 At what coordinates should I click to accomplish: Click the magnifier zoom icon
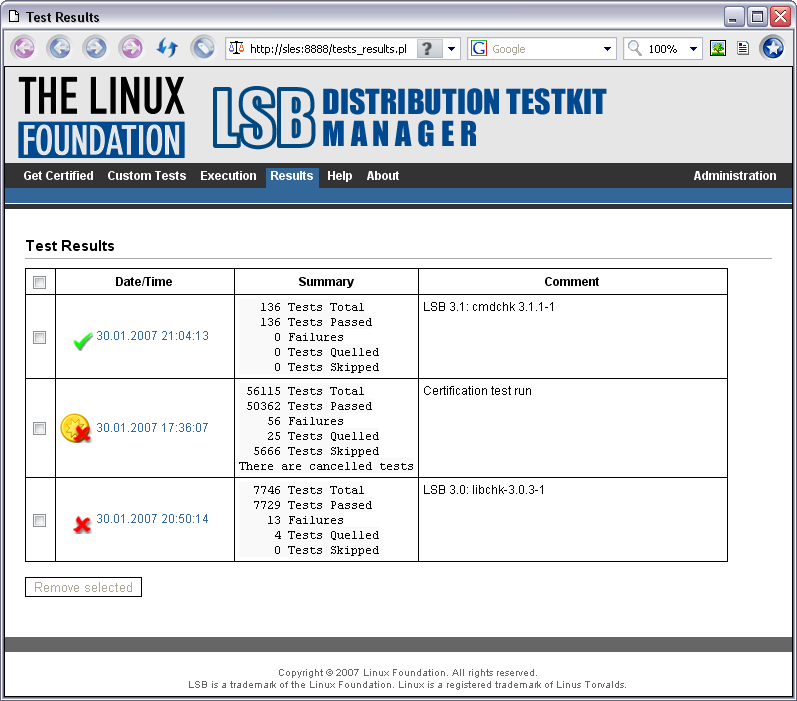point(634,48)
